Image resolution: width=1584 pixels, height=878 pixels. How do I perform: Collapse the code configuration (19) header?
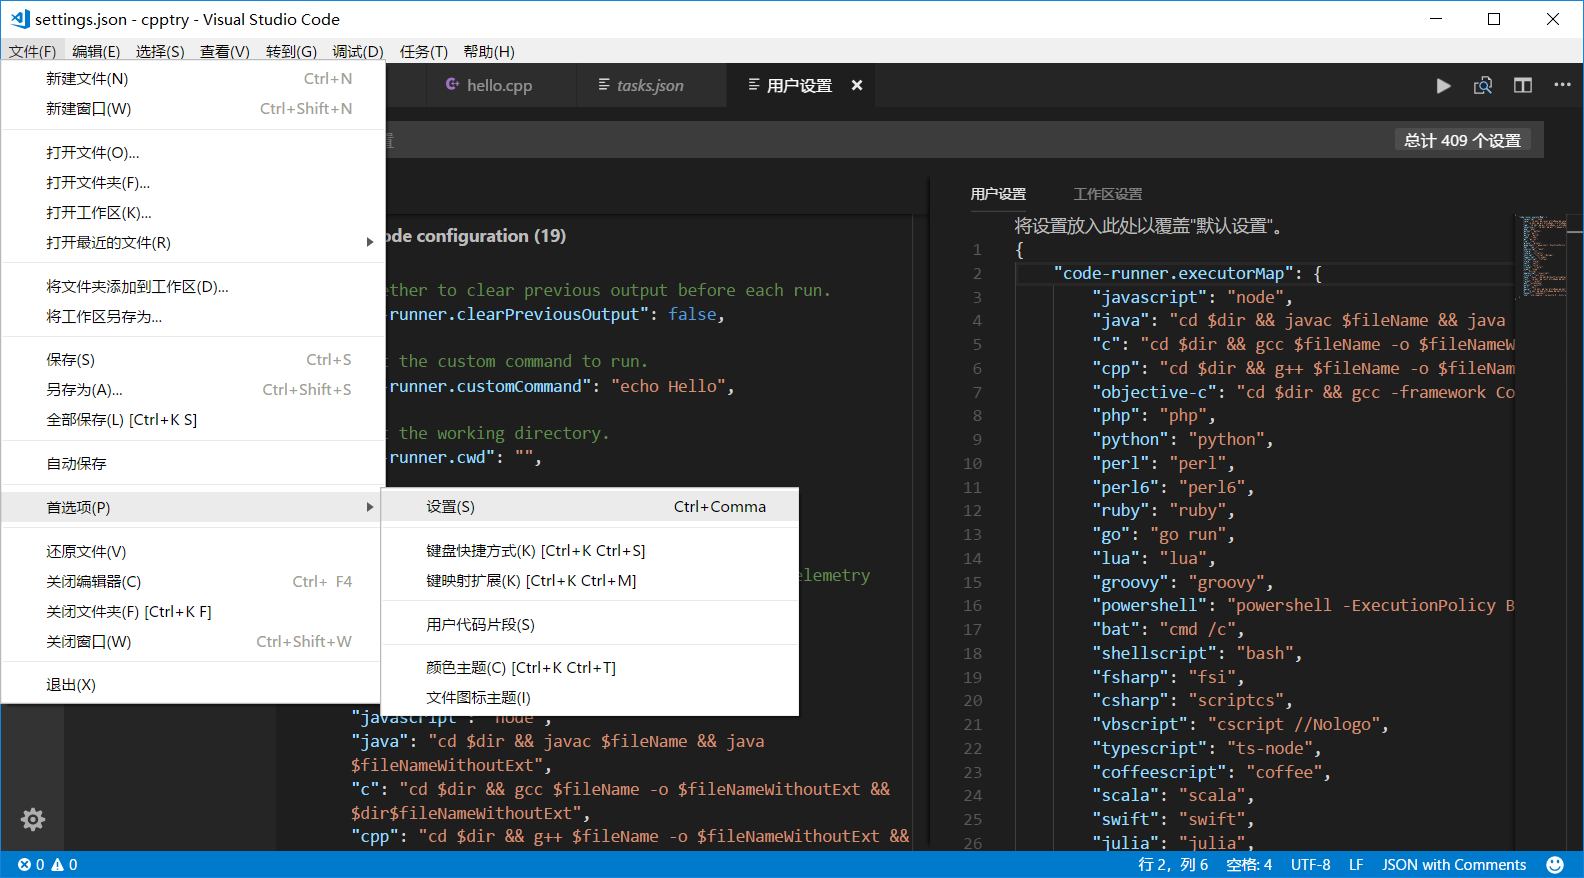pos(476,236)
